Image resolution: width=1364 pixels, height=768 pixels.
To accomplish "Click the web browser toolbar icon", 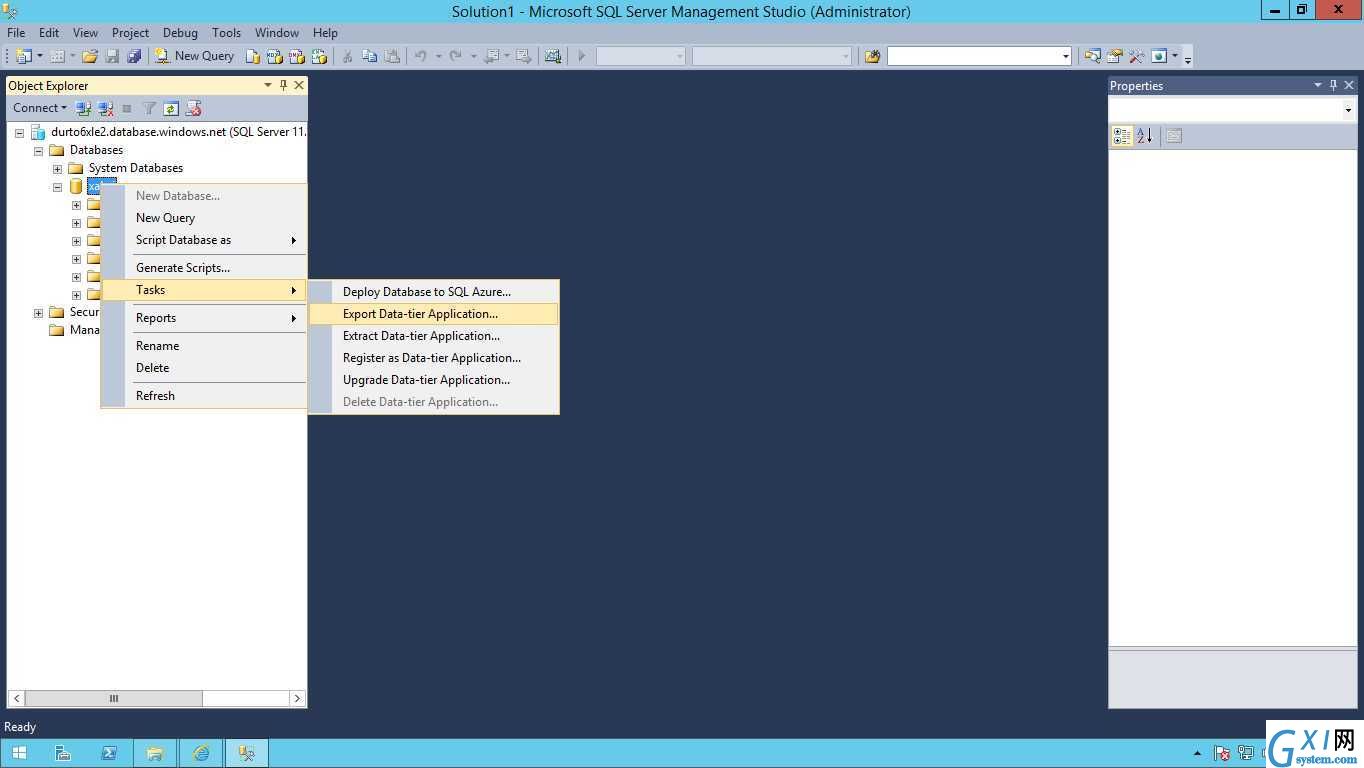I will click(1159, 56).
